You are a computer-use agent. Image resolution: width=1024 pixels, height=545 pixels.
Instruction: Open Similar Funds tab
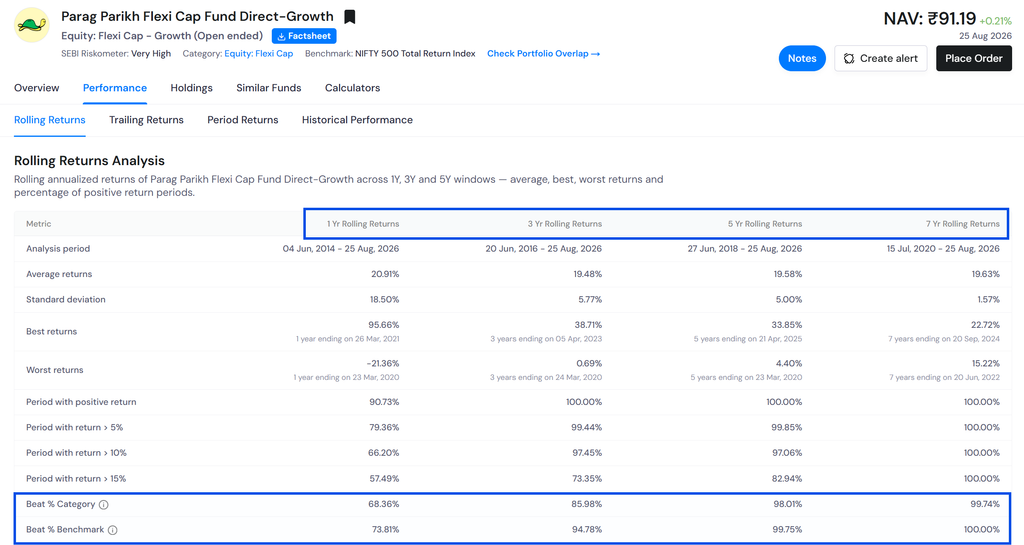269,87
